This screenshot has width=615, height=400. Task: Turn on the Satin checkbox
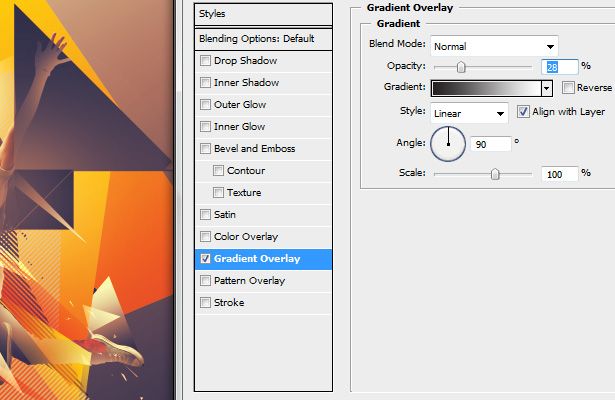click(x=205, y=214)
